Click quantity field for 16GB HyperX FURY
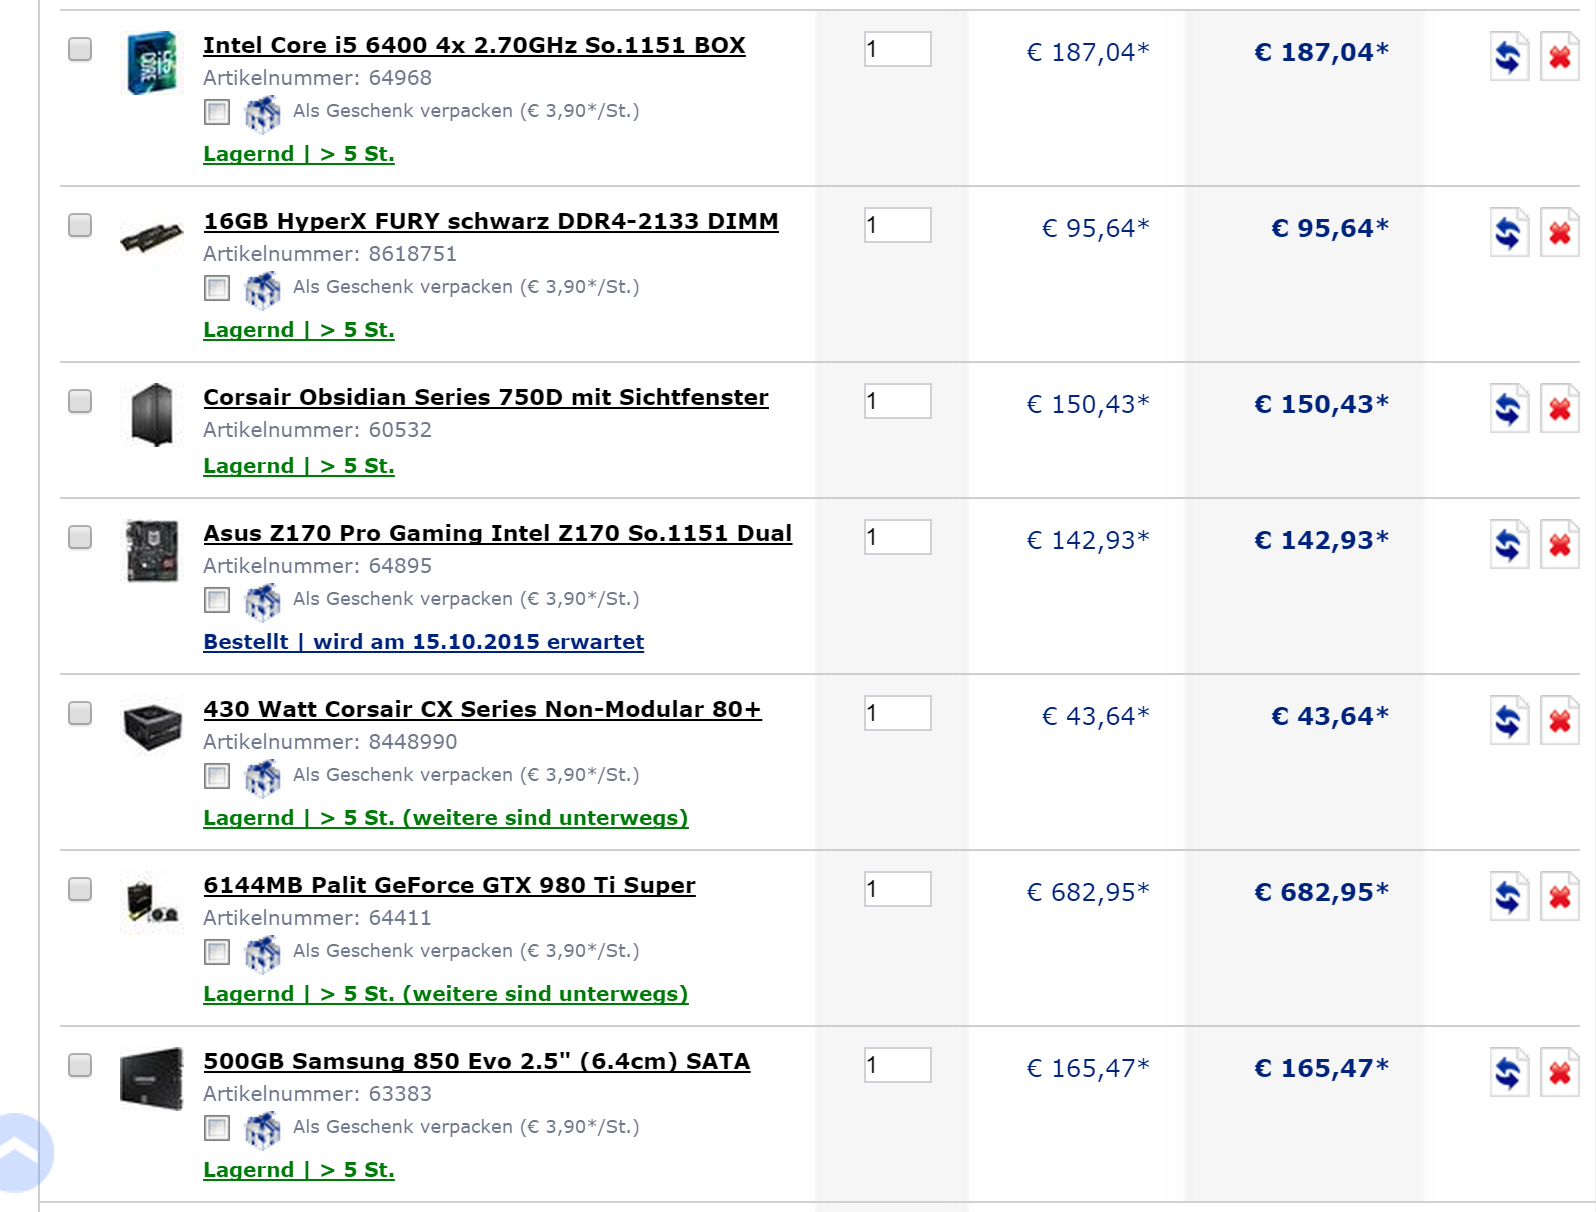The image size is (1596, 1212). point(897,225)
